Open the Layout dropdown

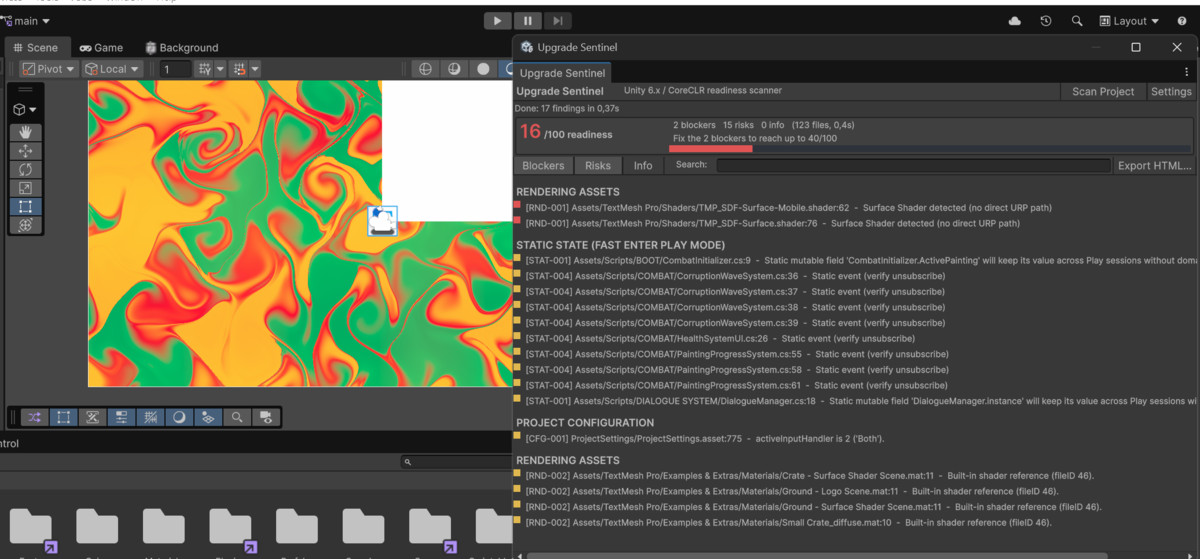click(1129, 21)
